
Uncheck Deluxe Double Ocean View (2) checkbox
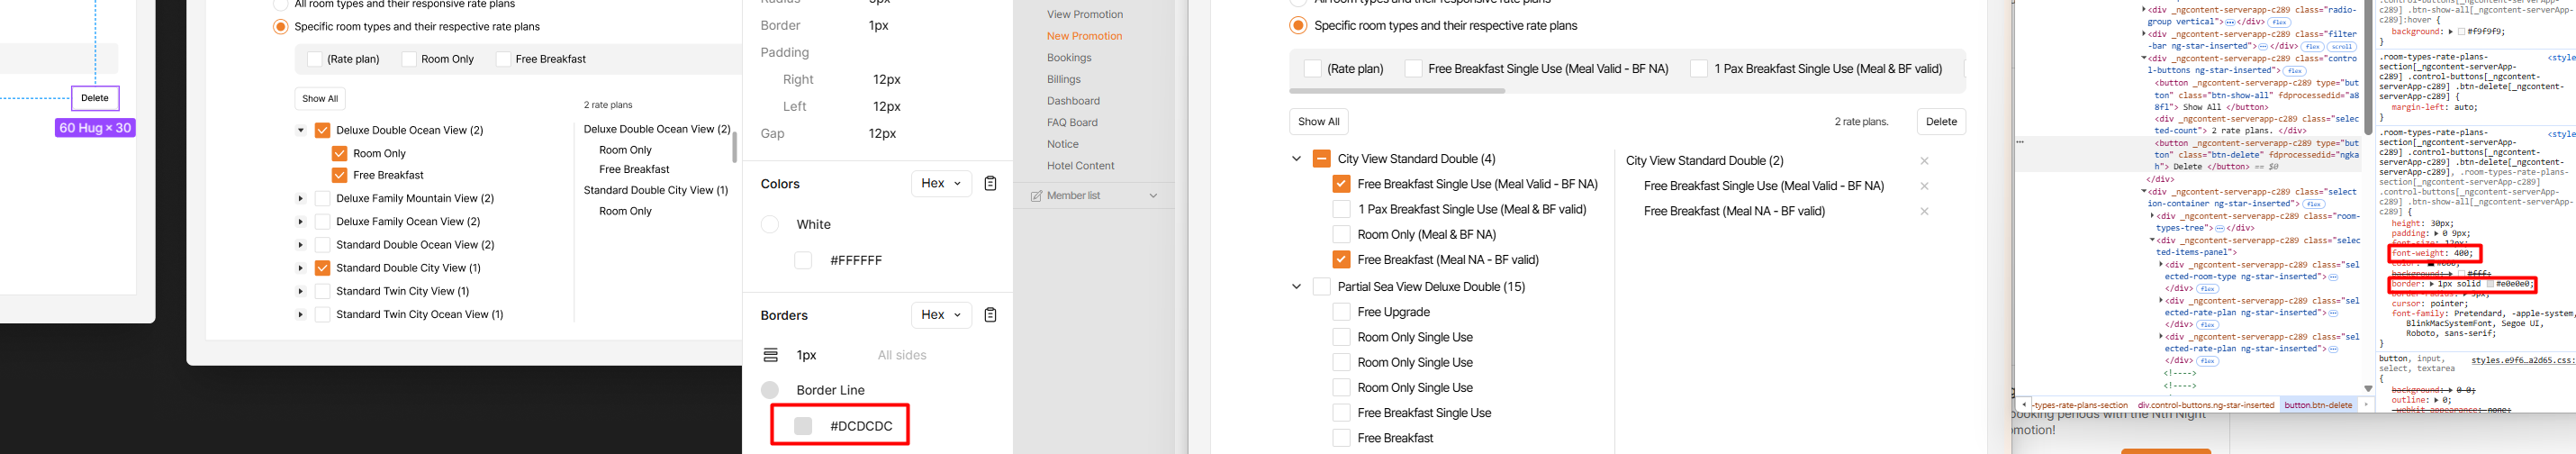pyautogui.click(x=322, y=130)
